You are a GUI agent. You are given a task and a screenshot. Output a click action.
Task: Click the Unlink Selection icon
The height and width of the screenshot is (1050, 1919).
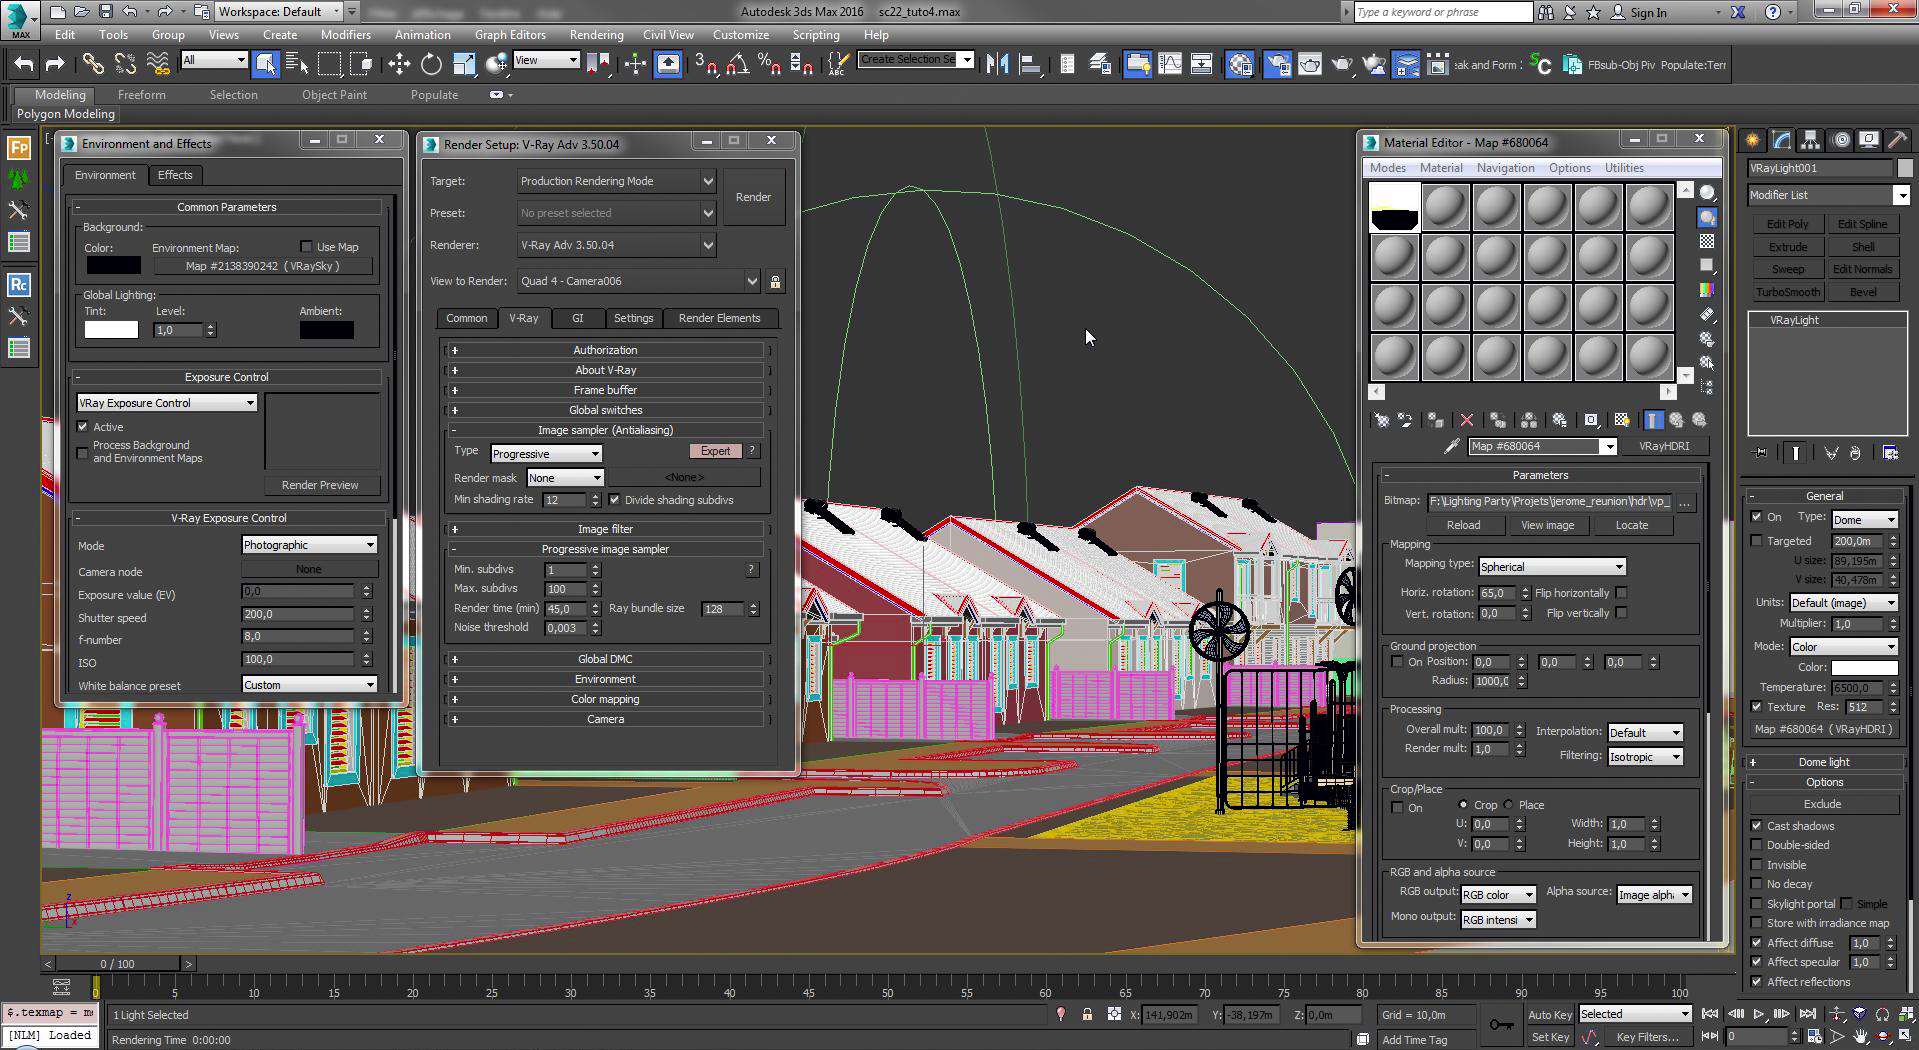pos(125,65)
